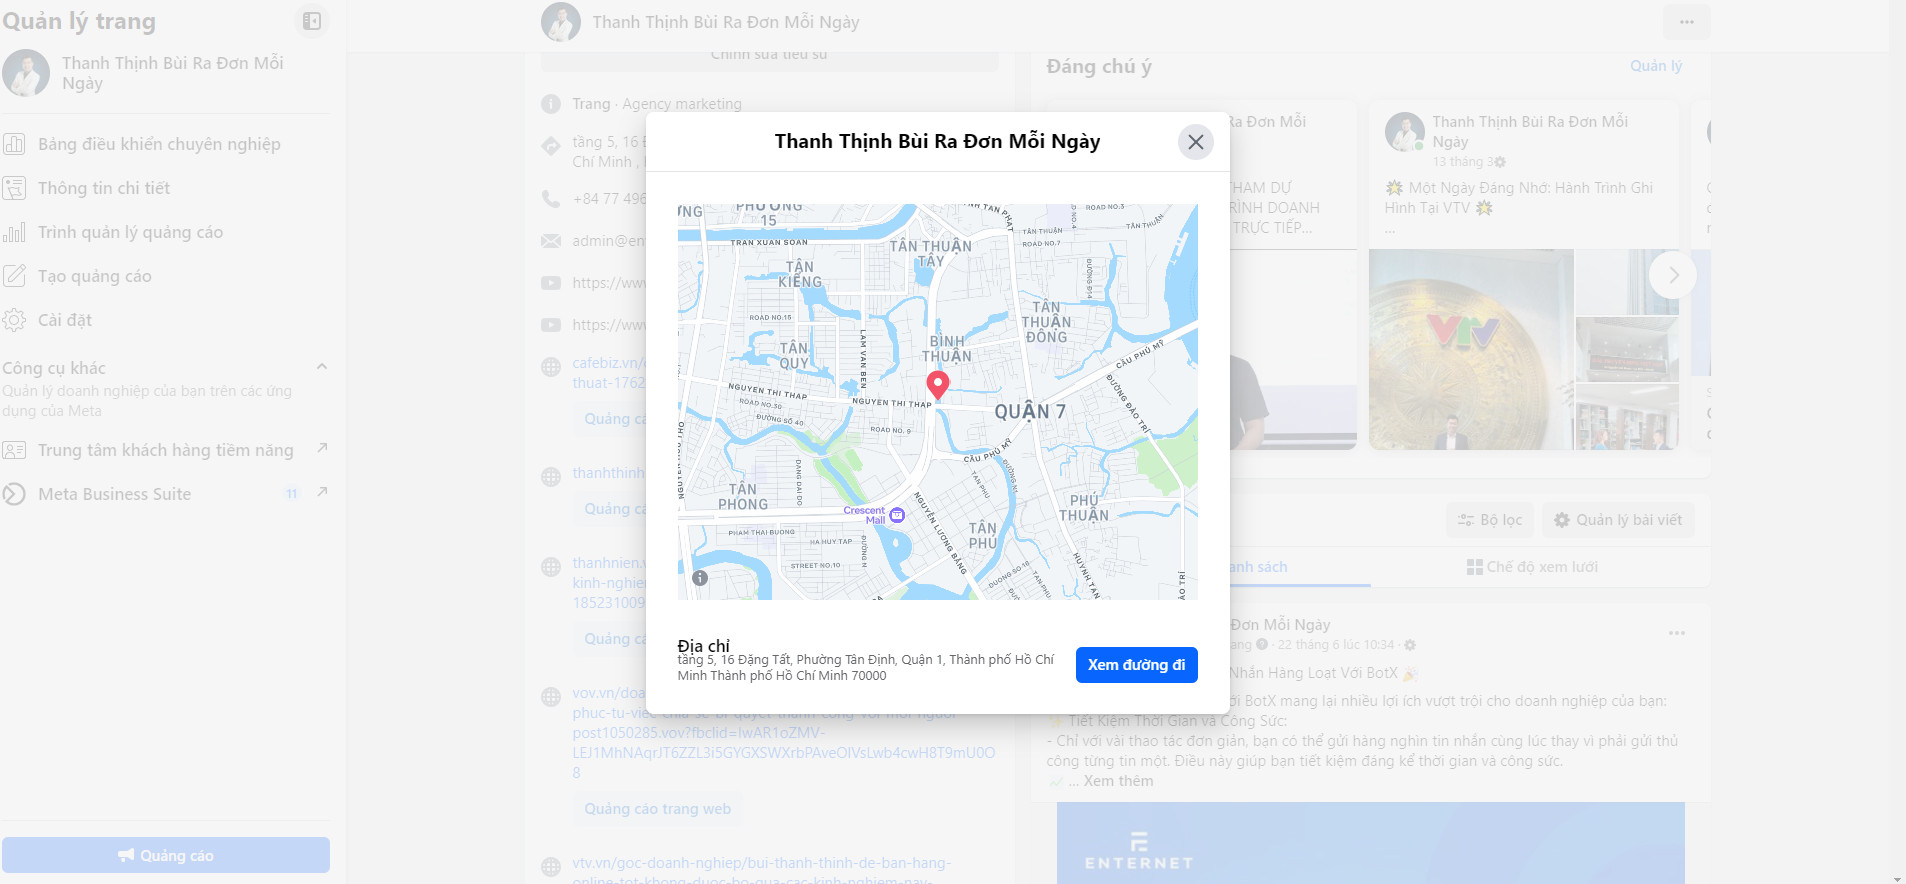Click the Xem đường đi button
Image resolution: width=1906 pixels, height=884 pixels.
coord(1136,665)
